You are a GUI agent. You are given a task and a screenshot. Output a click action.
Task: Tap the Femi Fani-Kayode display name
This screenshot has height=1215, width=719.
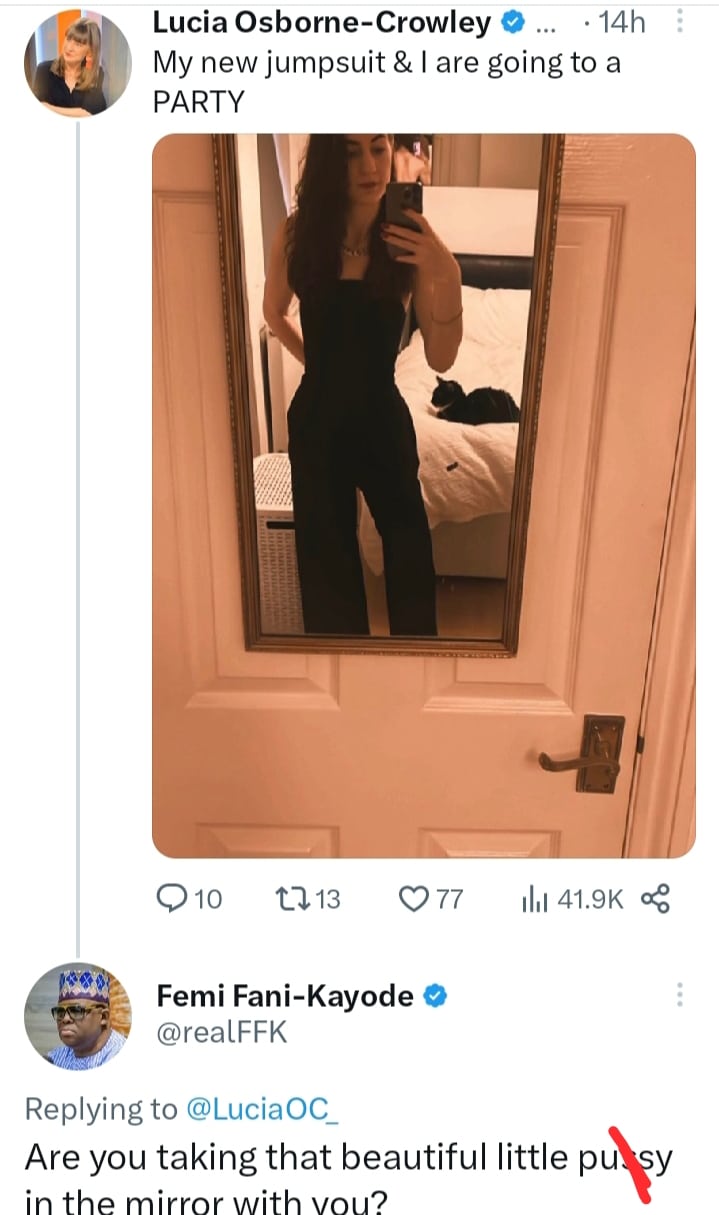tap(285, 996)
